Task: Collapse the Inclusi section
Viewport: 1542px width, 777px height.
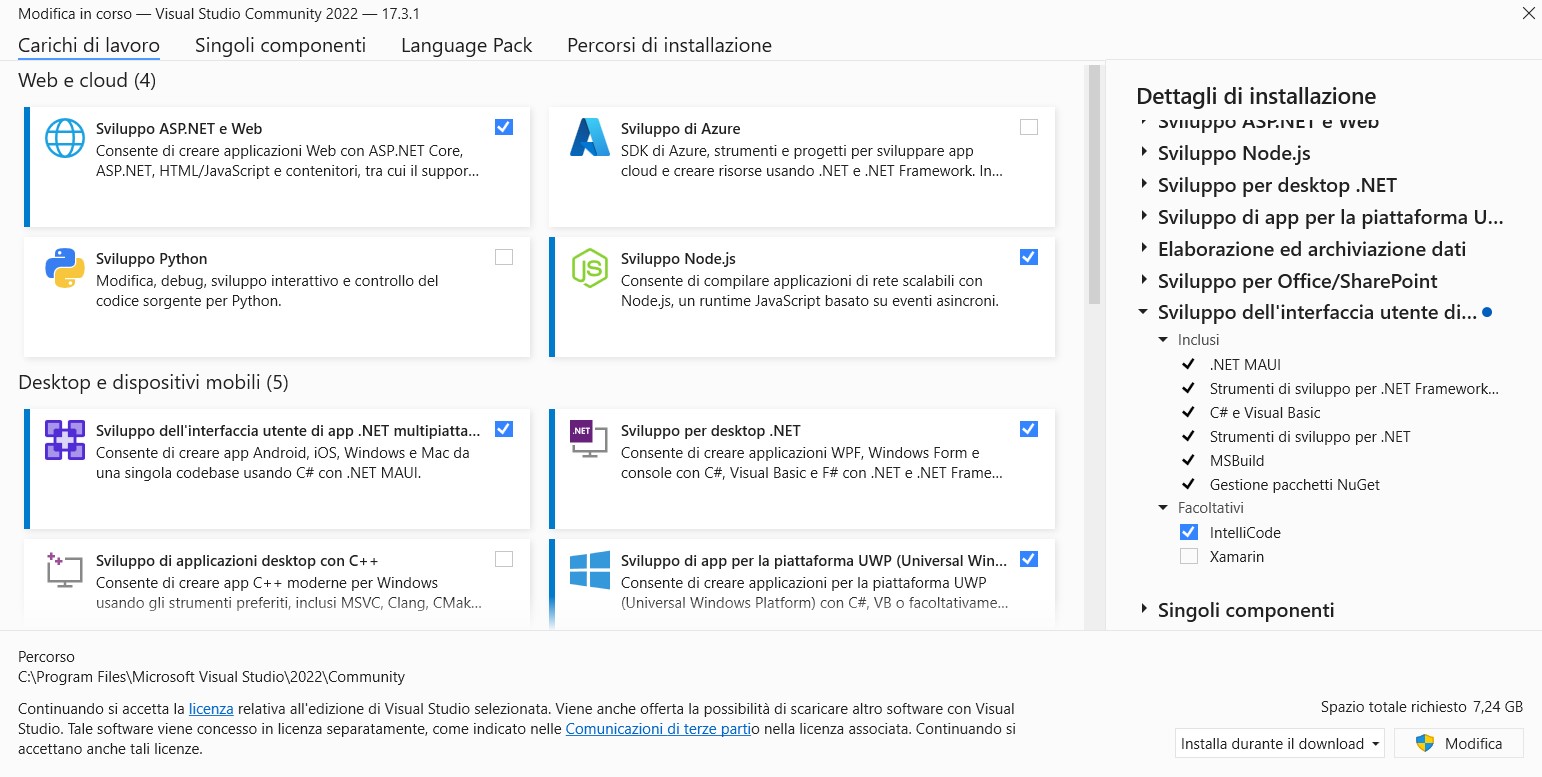Action: (x=1163, y=340)
